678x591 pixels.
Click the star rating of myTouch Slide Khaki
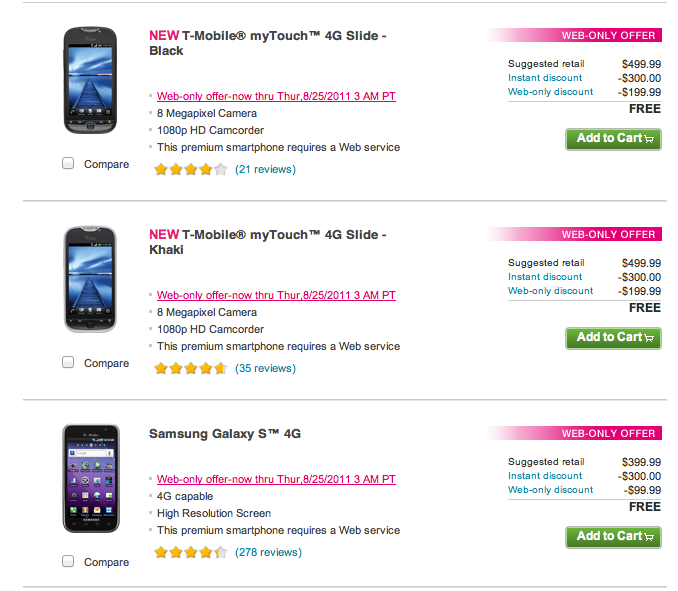click(190, 368)
